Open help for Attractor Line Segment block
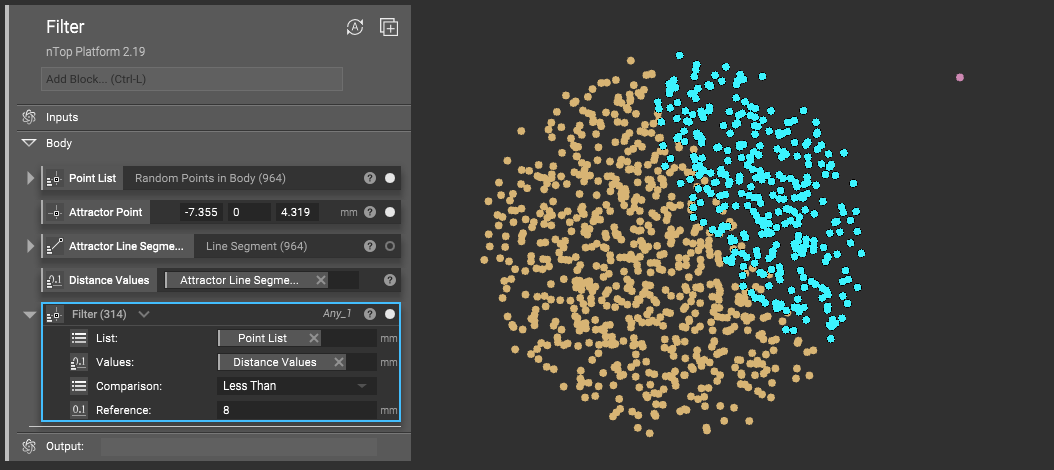 [370, 246]
